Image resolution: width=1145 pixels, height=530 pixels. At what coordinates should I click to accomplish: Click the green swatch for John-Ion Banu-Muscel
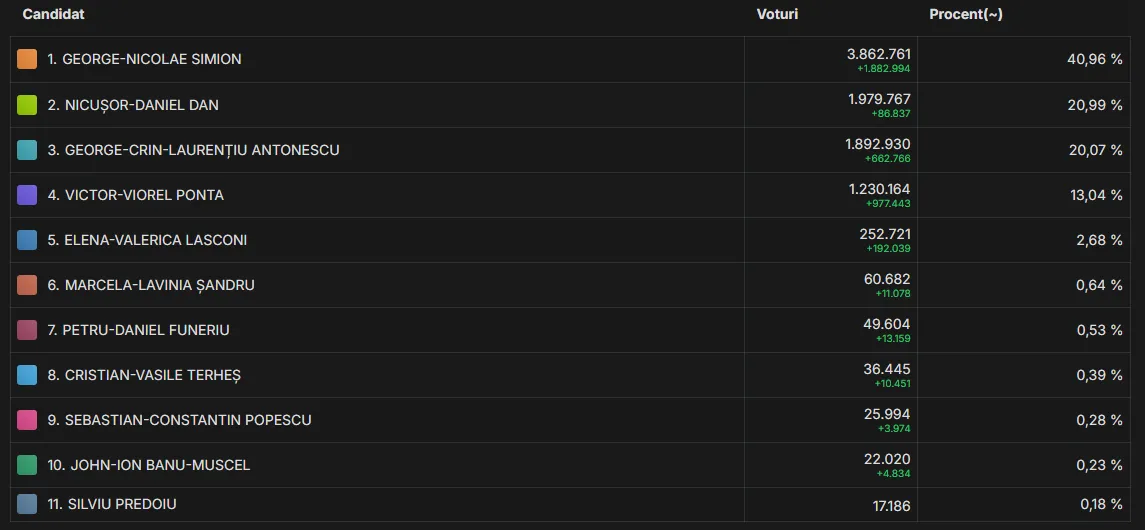click(27, 465)
